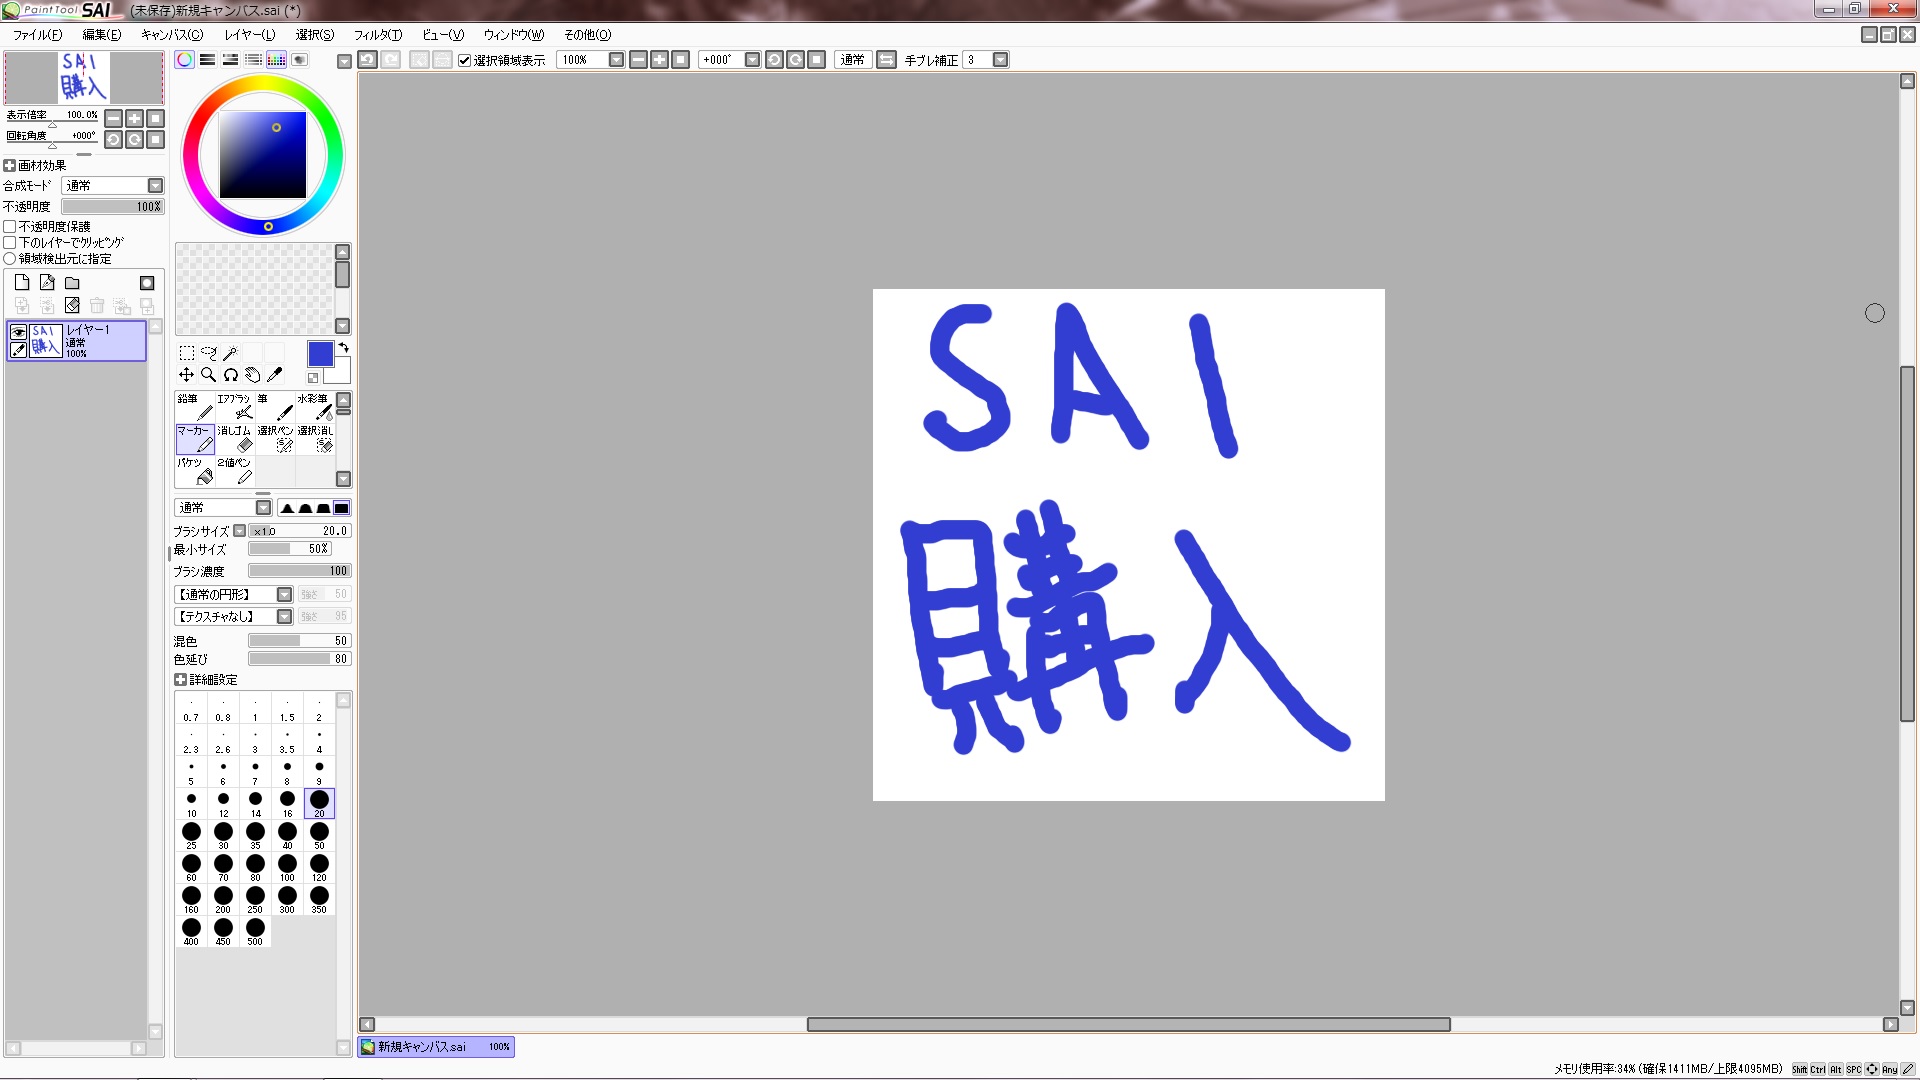Screen dimensions: 1920x1080
Task: Pick brush size 20 preset
Action: coord(319,803)
